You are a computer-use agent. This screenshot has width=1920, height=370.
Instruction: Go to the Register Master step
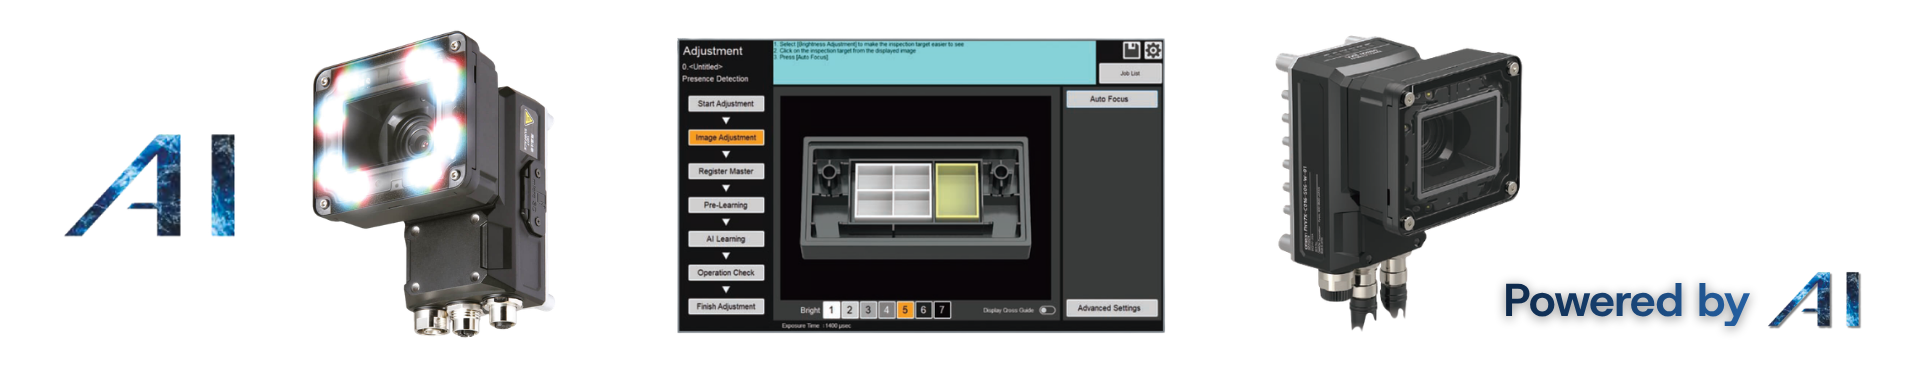(726, 171)
